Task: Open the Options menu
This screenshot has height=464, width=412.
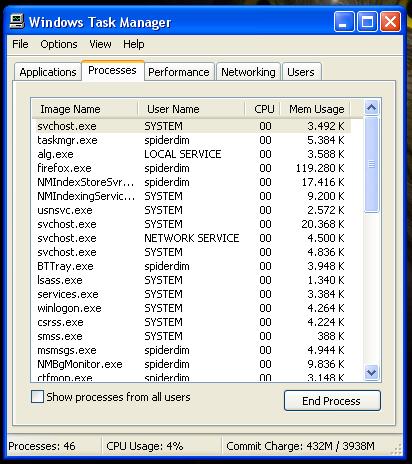Action: (59, 44)
